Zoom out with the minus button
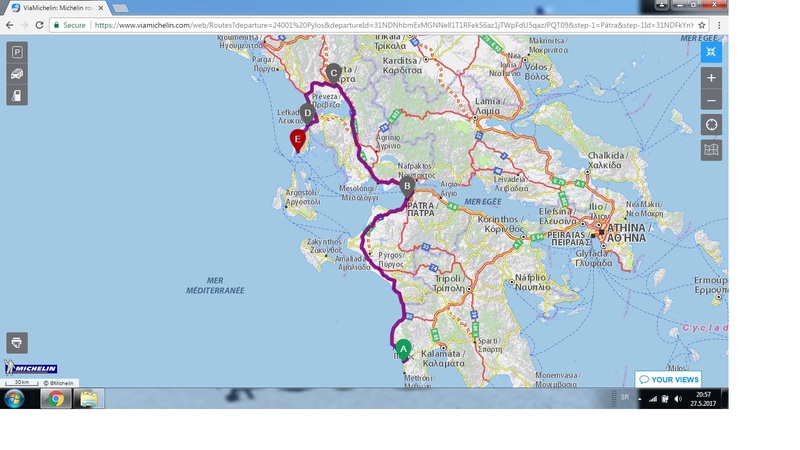800x450 pixels. tap(711, 100)
